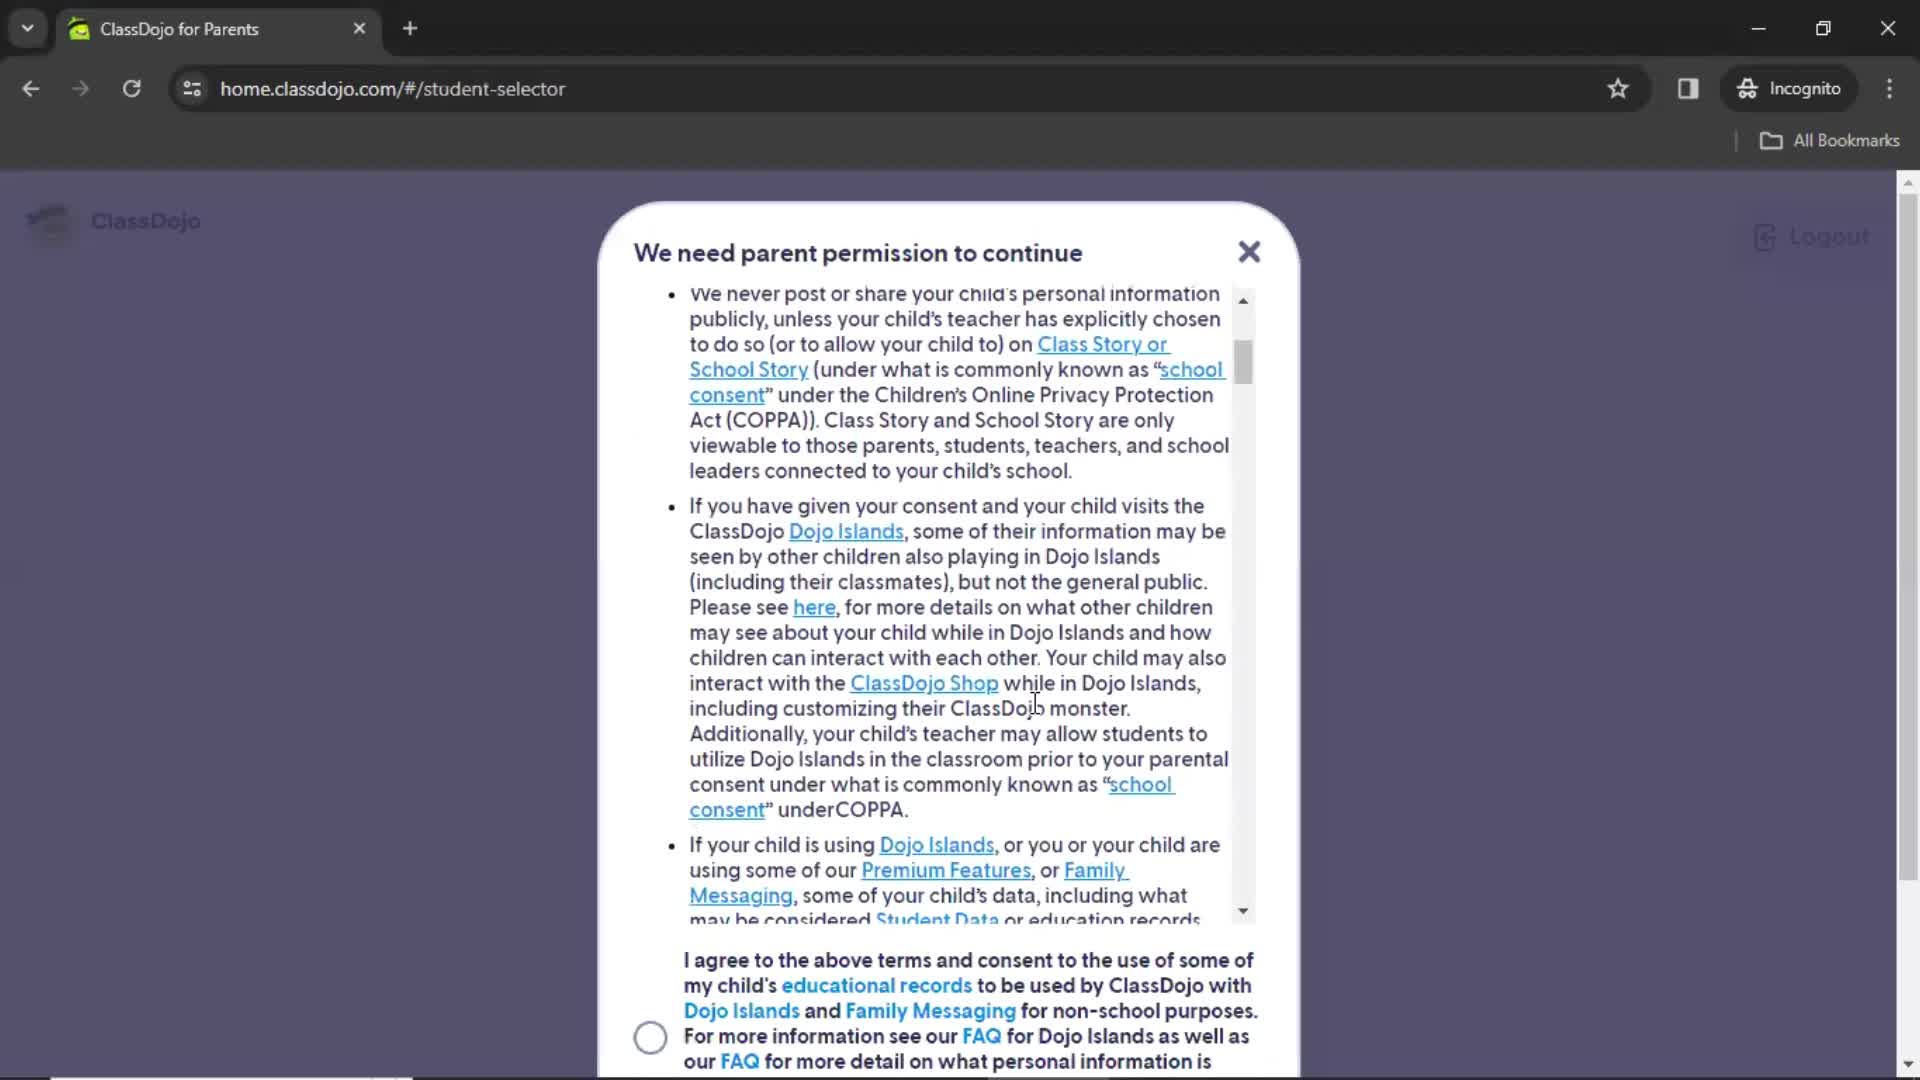View site information icon

[192, 89]
